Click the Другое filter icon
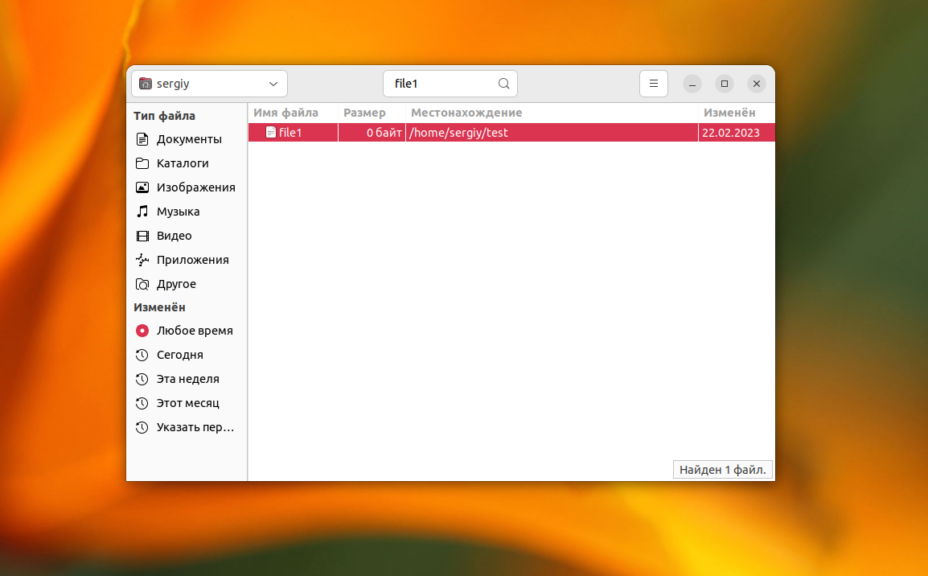 pyautogui.click(x=142, y=284)
